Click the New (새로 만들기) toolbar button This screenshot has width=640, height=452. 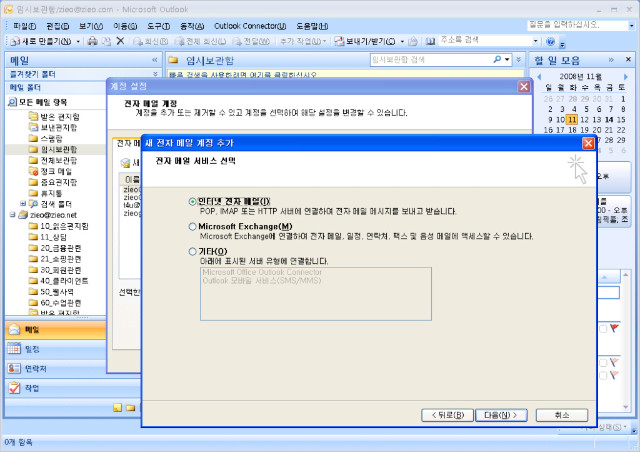pyautogui.click(x=41, y=41)
